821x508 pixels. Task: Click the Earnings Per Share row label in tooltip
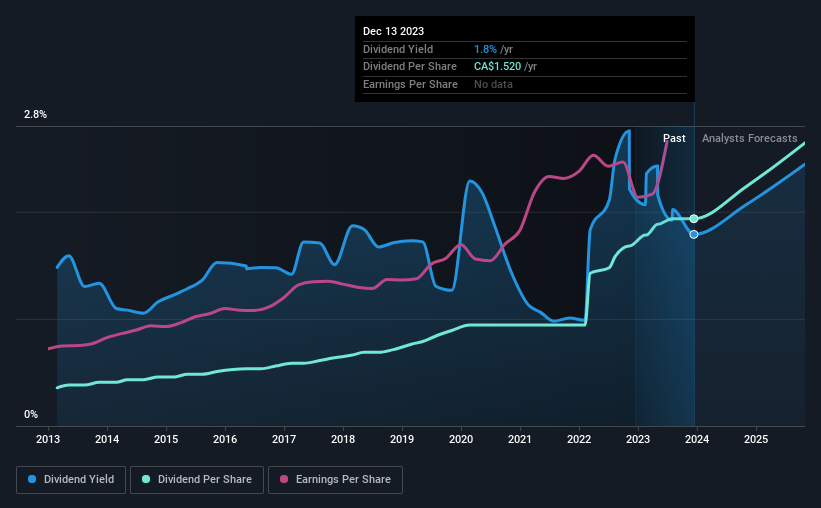pos(410,84)
